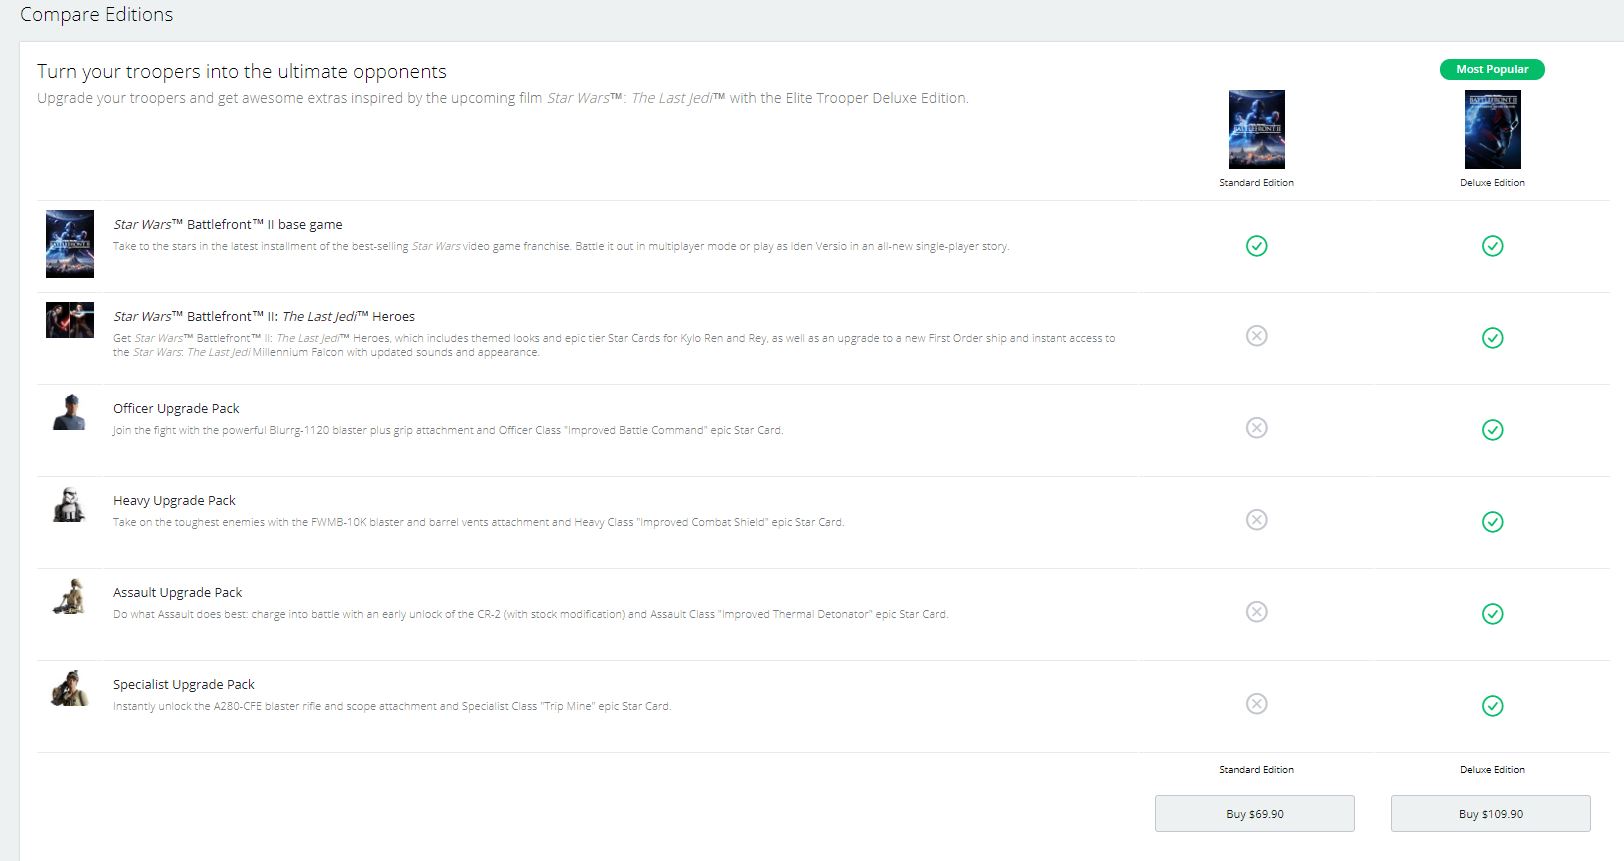Click the Specialist Upgrade Pack title
1624x861 pixels.
[184, 684]
